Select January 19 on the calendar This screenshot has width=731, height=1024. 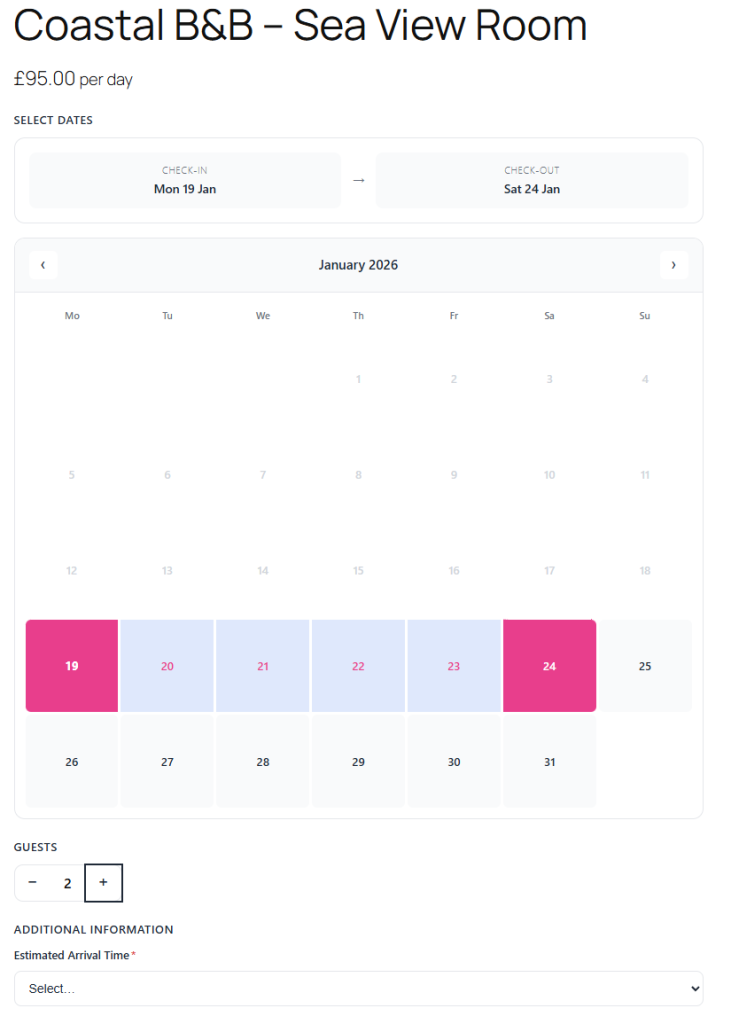tap(72, 666)
